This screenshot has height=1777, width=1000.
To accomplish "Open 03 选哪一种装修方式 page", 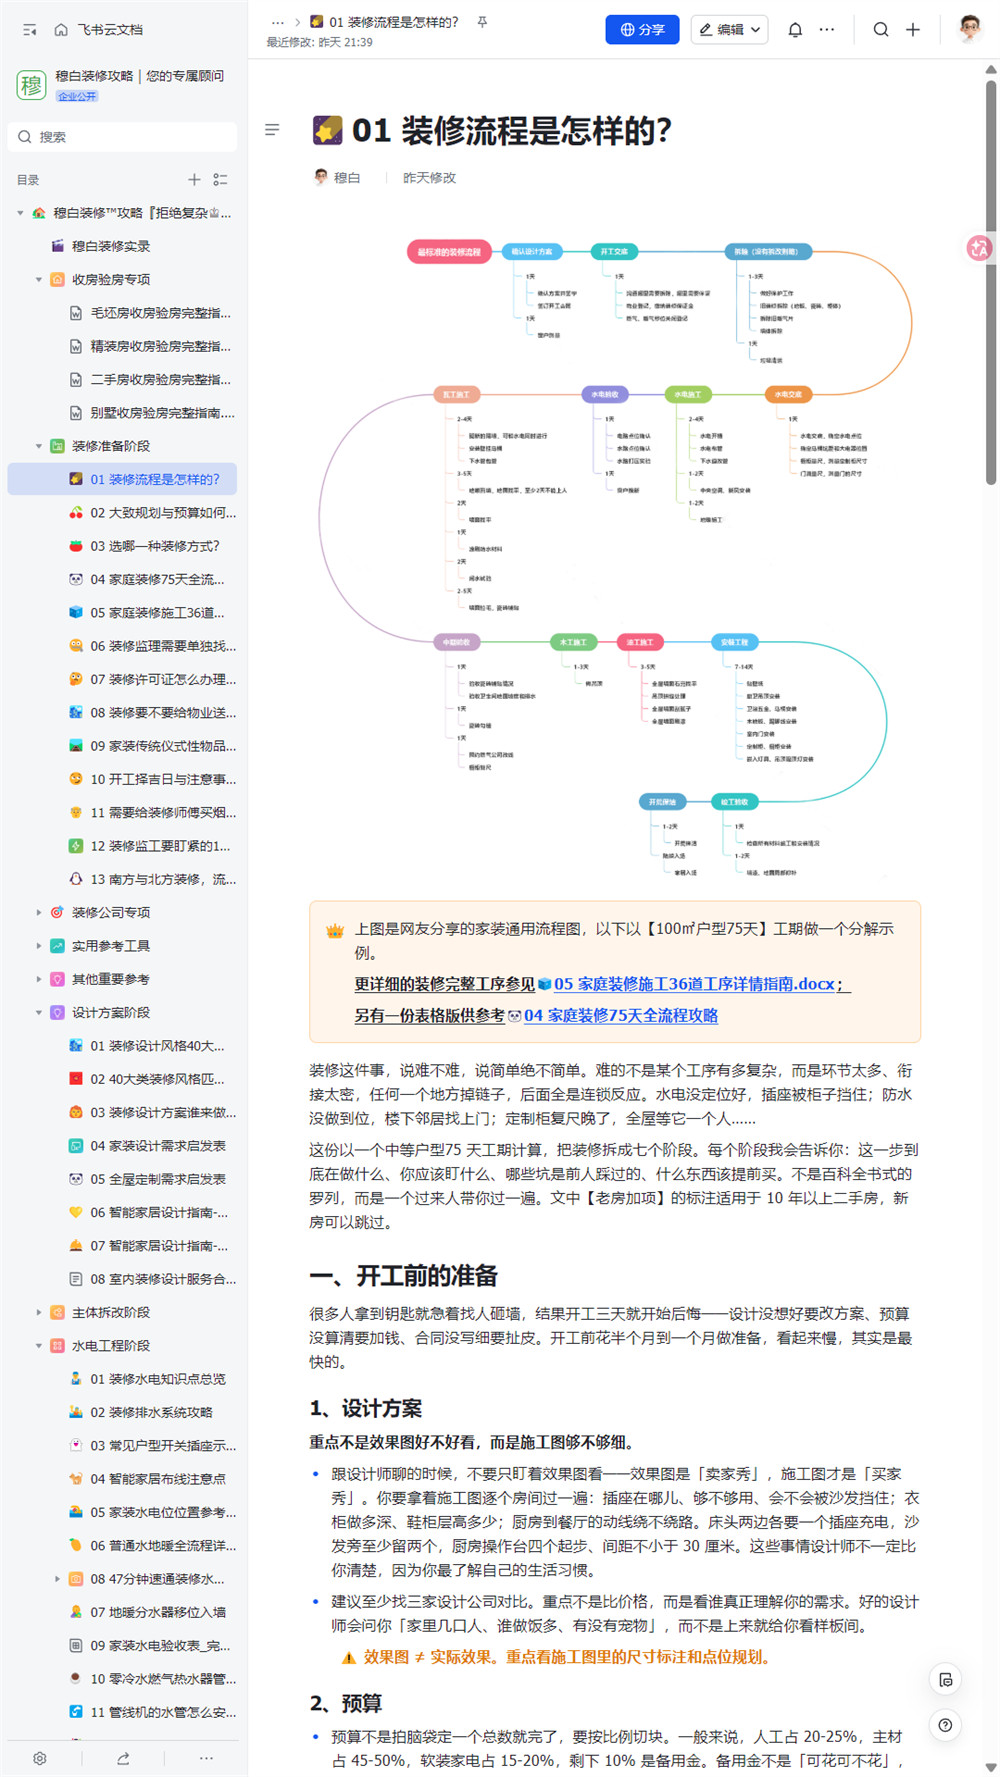I will click(x=123, y=546).
